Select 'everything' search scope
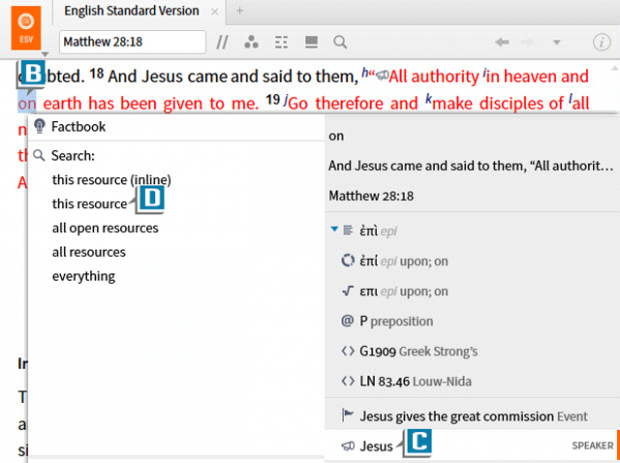Viewport: 620px width, 463px height. coord(83,276)
